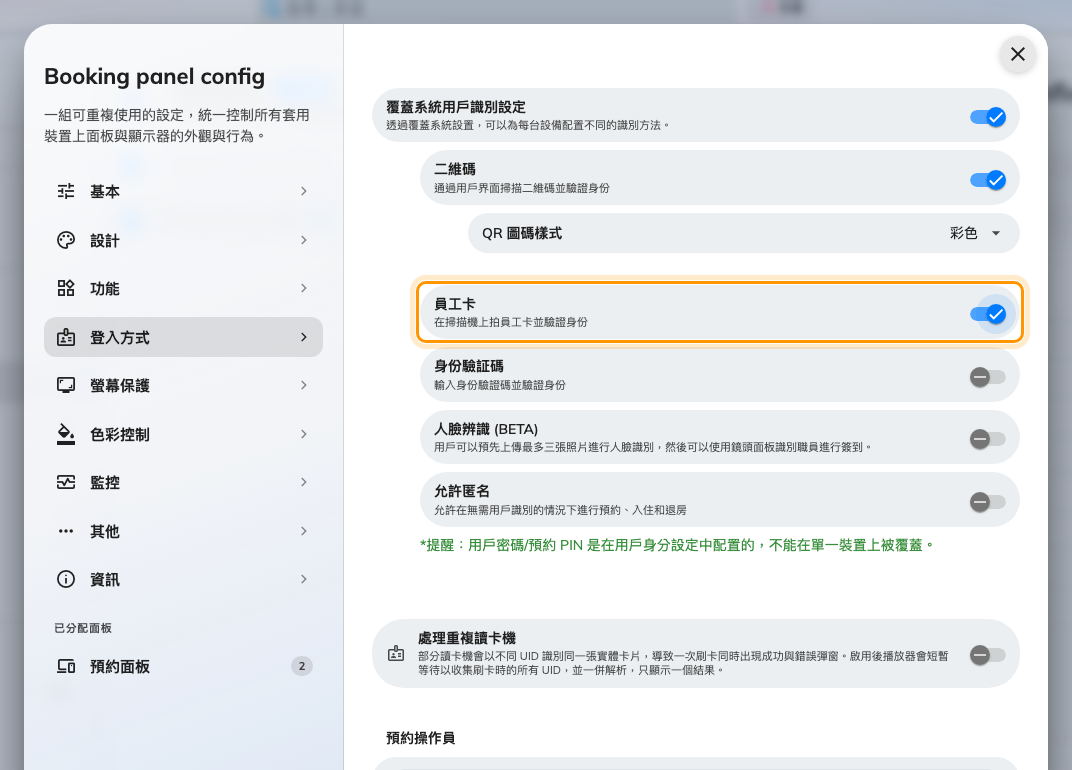
Task: Select the 登入方式 section
Action: [x=183, y=337]
